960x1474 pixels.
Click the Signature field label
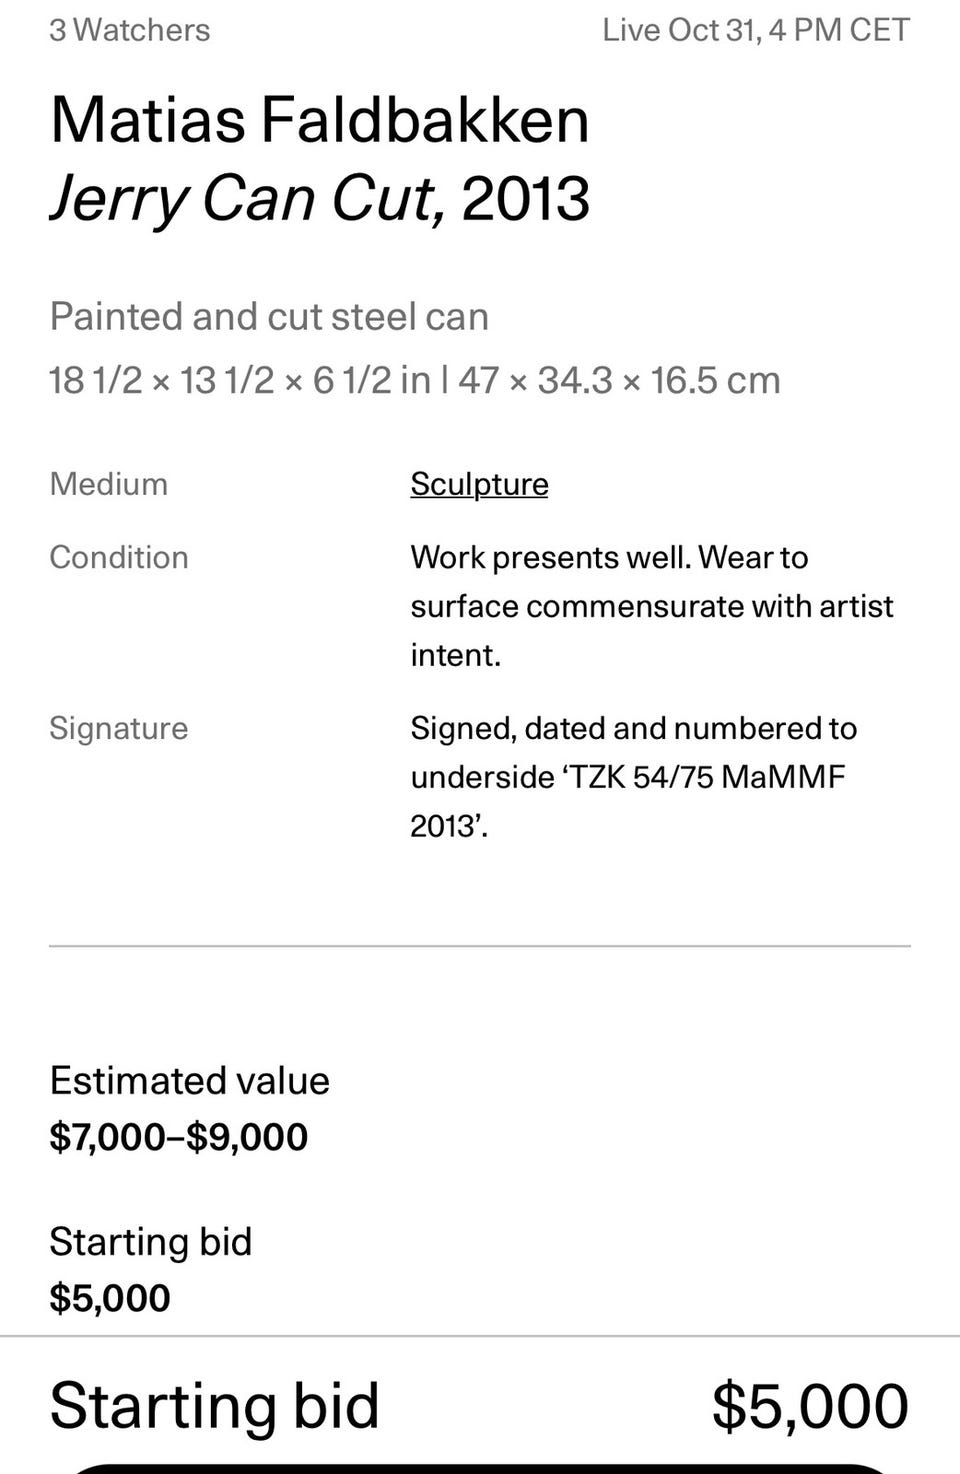[118, 728]
